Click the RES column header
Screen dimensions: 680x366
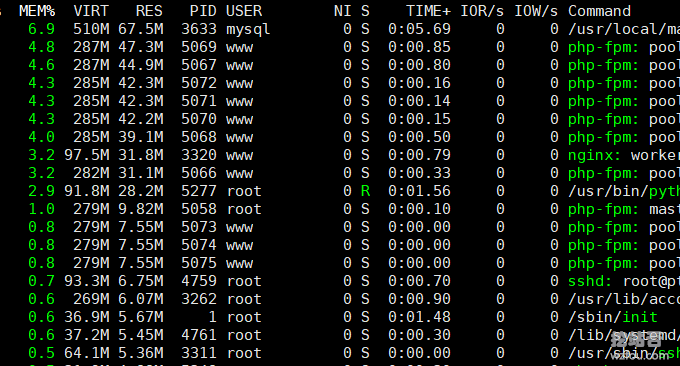149,11
